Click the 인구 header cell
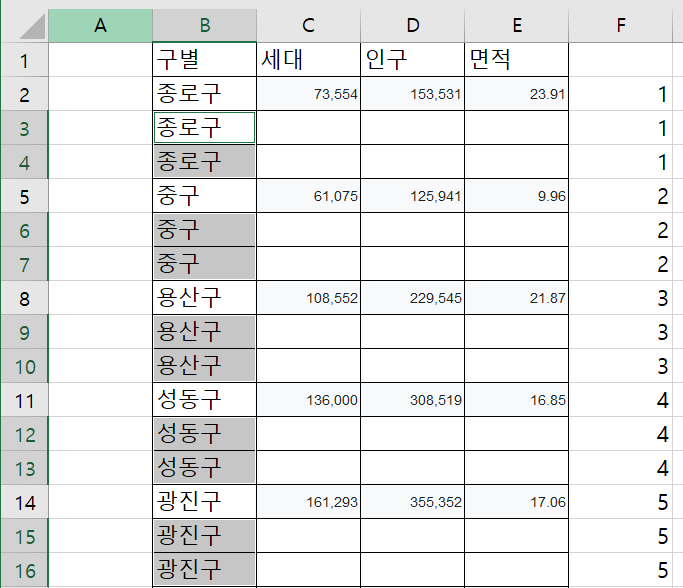This screenshot has width=683, height=588. pos(413,60)
